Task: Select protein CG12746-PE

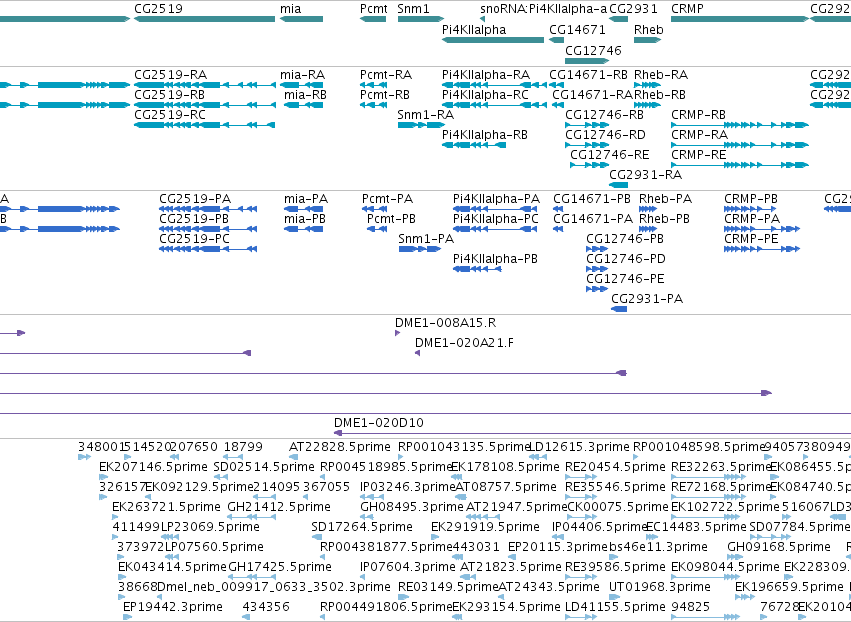Action: 597,289
